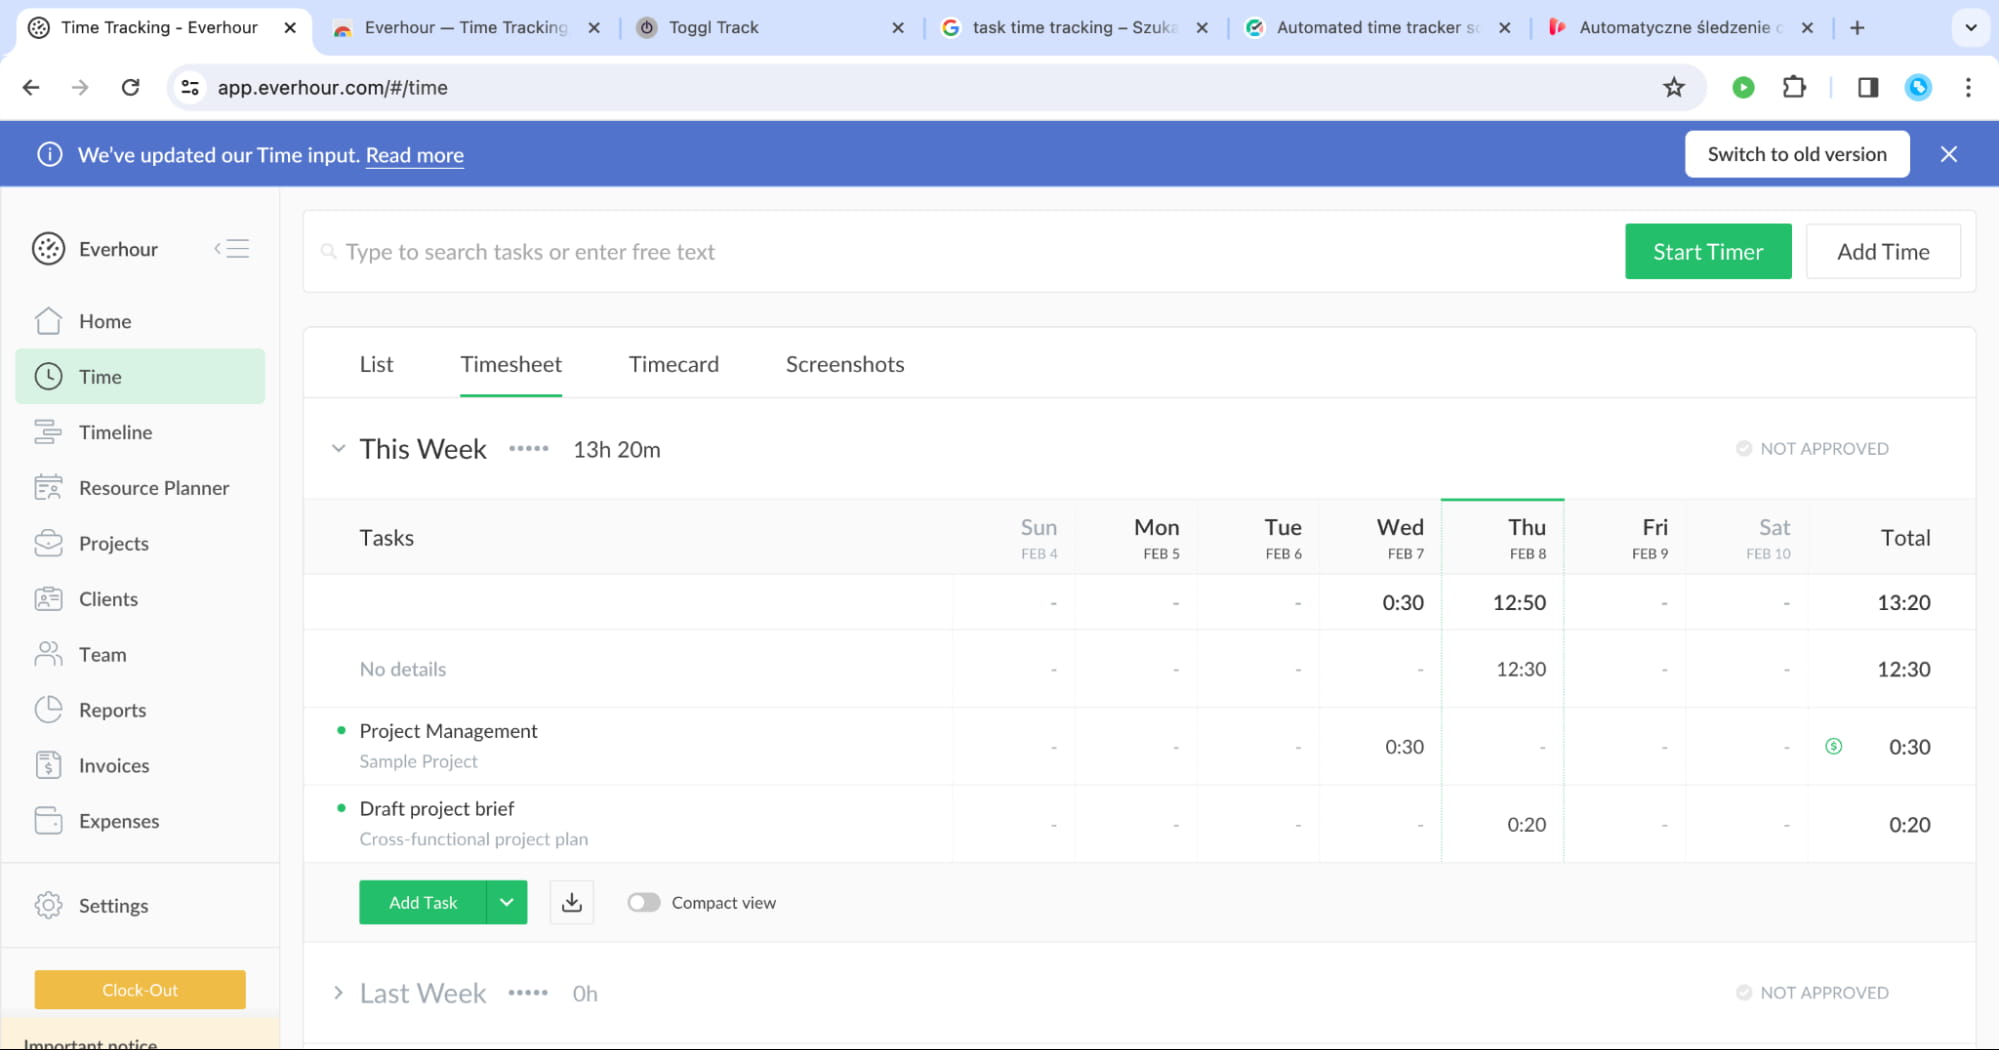Open the Add Task dropdown arrow

coord(506,901)
